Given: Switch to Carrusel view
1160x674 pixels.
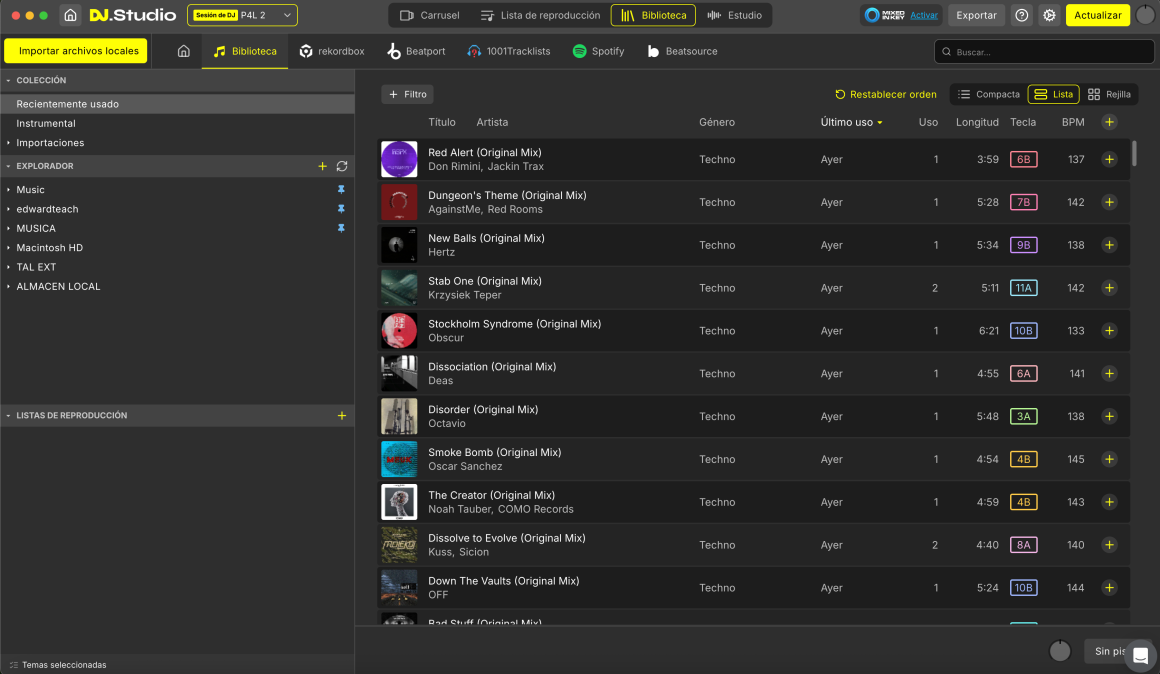Looking at the screenshot, I should pos(430,15).
